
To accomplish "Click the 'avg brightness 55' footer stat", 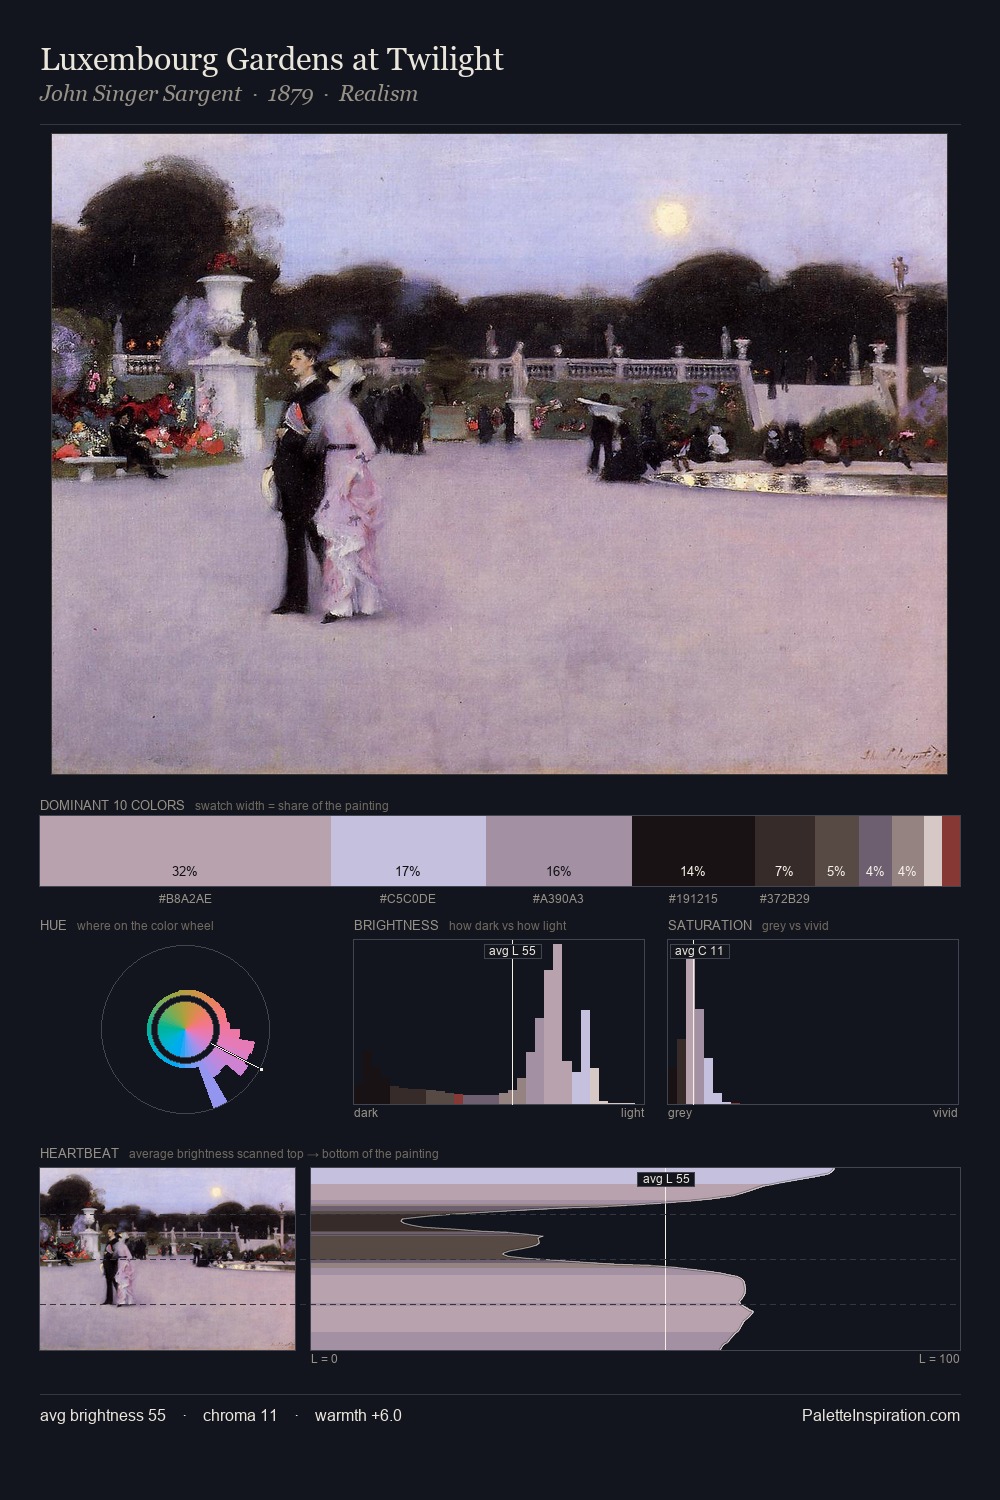I will tap(103, 1415).
